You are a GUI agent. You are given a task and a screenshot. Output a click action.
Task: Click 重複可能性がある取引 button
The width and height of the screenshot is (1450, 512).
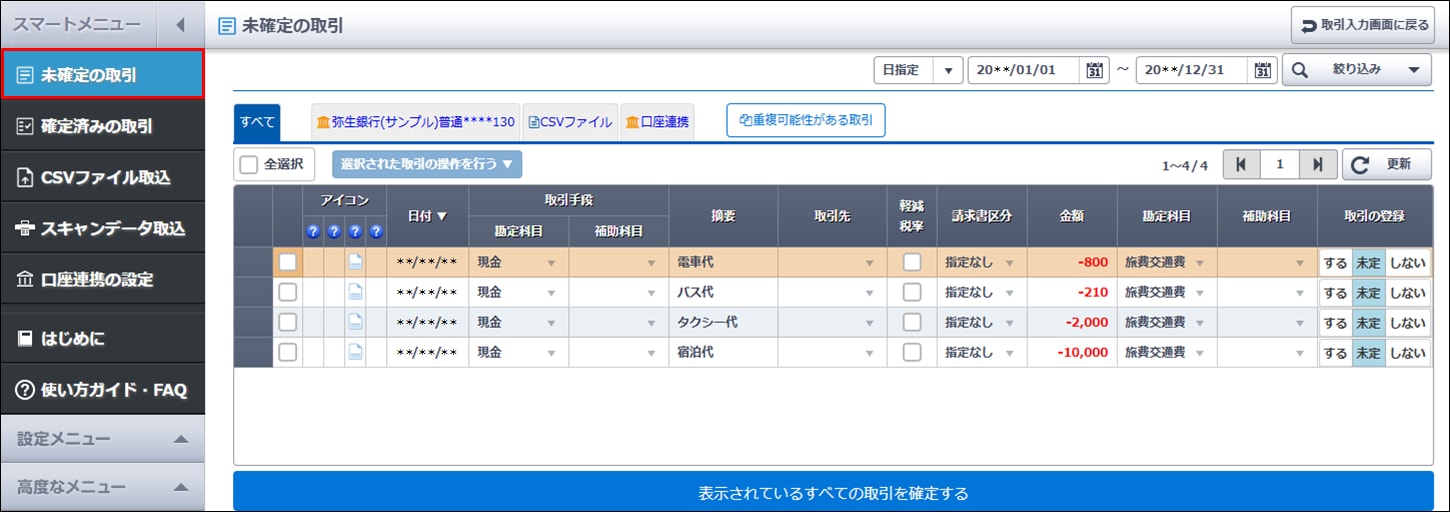(x=805, y=121)
